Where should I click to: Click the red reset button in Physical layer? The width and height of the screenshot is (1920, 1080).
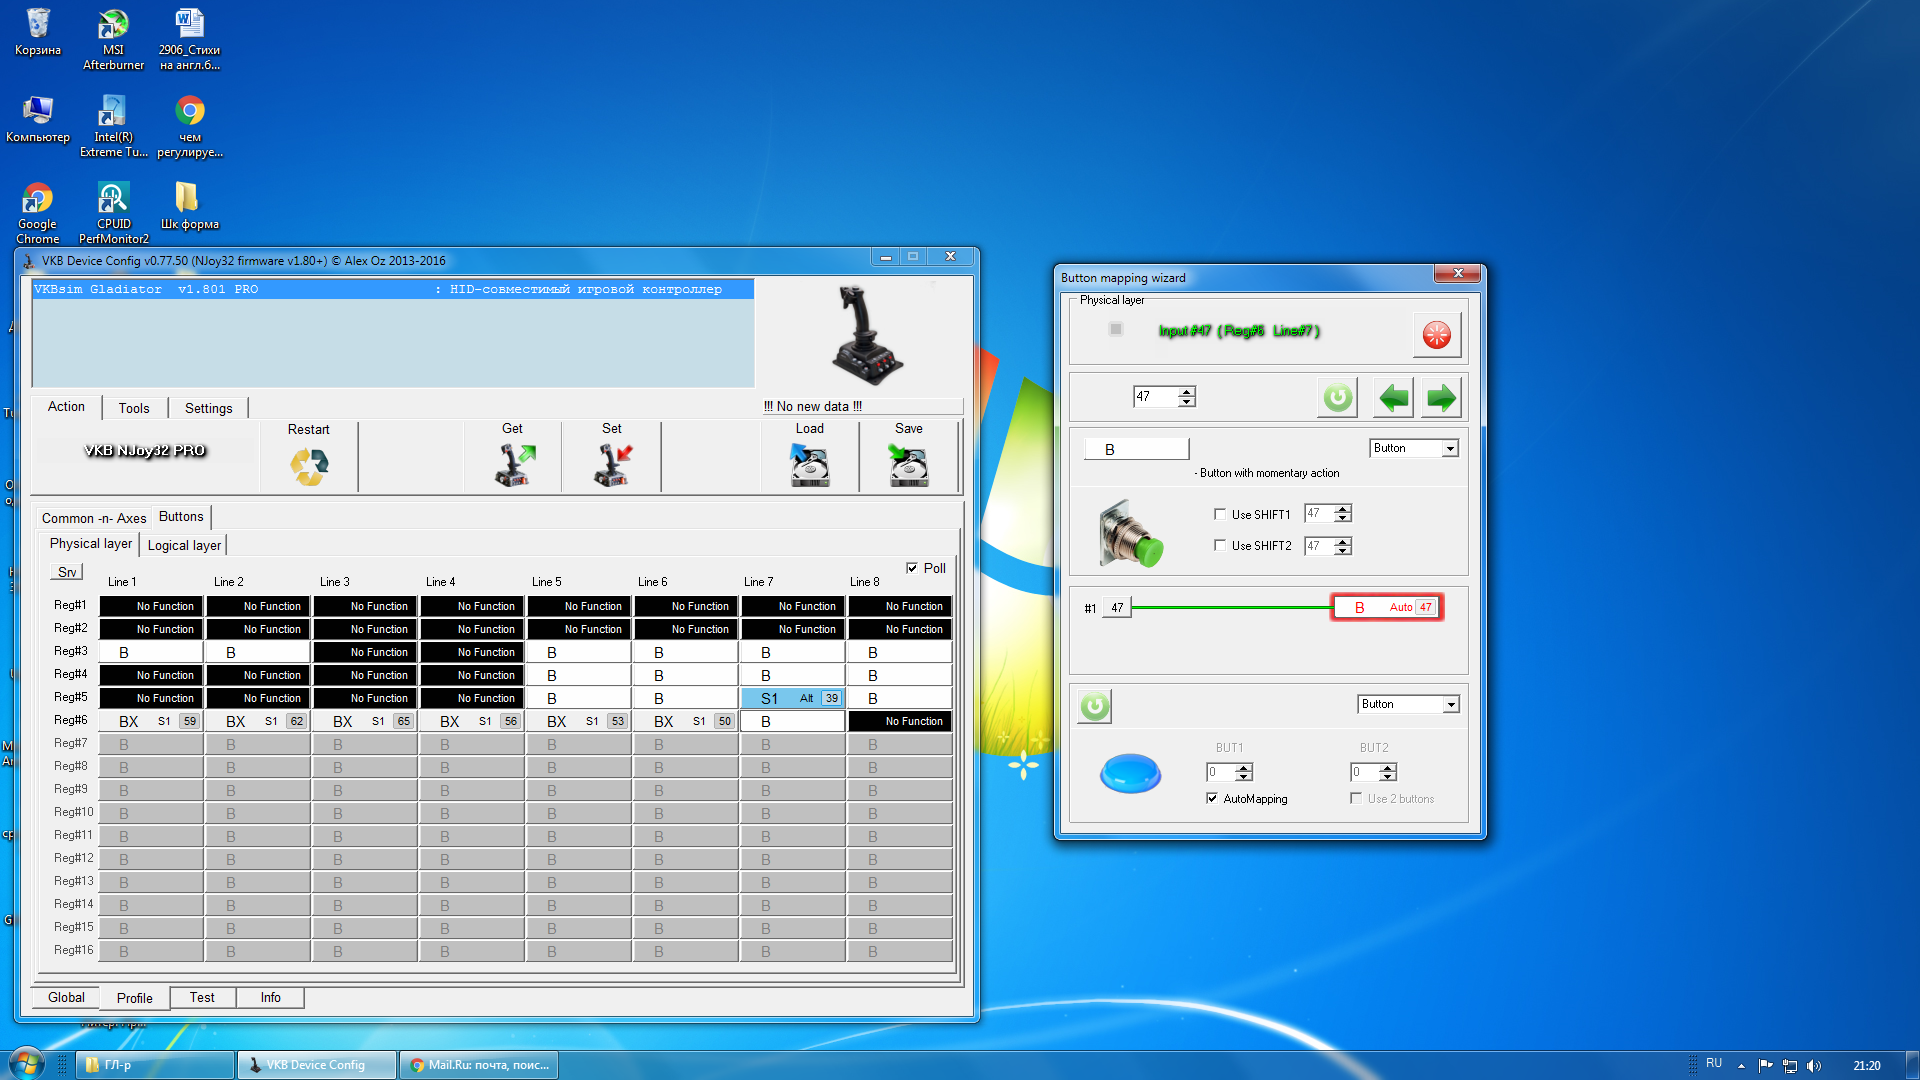point(1437,335)
